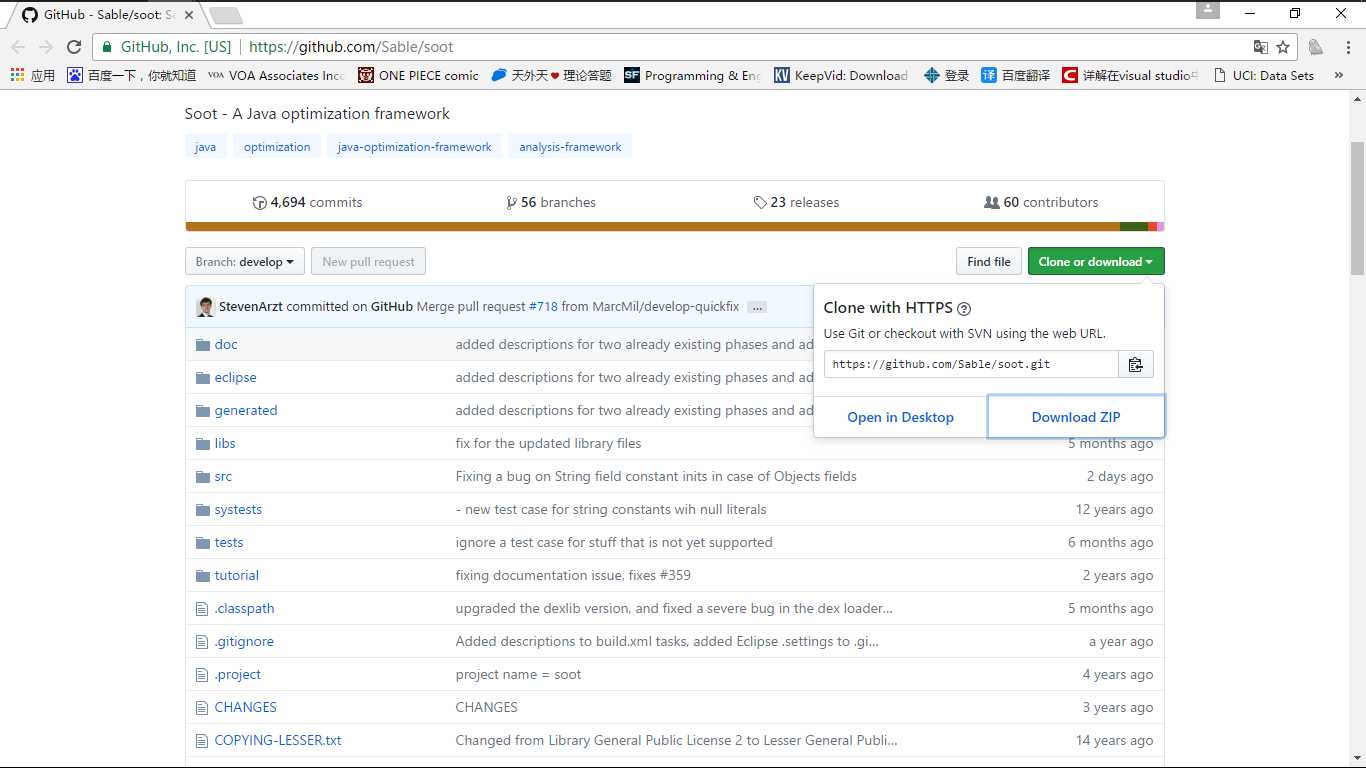Collapse the Clone or download dropdown
1366x768 pixels.
click(1096, 262)
